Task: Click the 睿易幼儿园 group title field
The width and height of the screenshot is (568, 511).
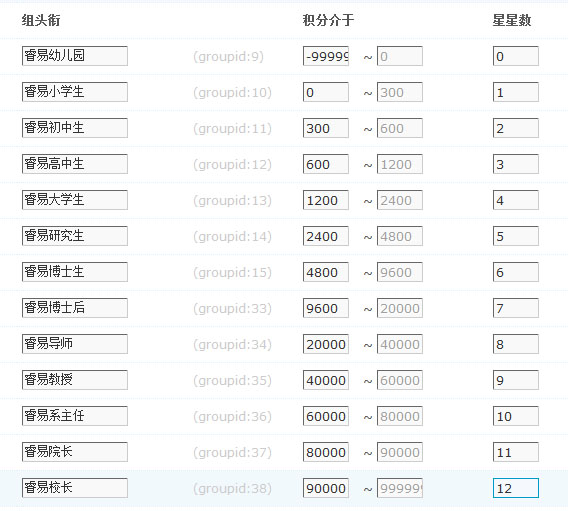Action: pos(75,56)
